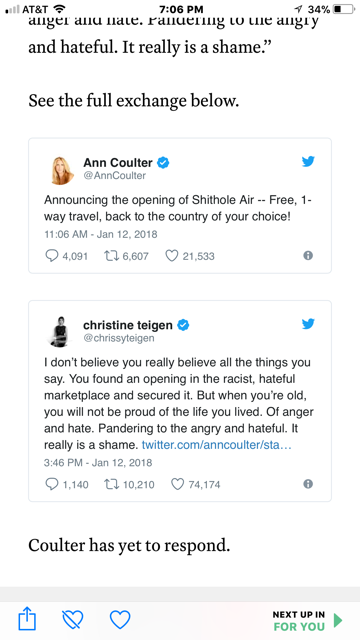This screenshot has width=360, height=640.
Task: Tap Twitter bird icon on christine teigen tweet
Action: point(308,324)
